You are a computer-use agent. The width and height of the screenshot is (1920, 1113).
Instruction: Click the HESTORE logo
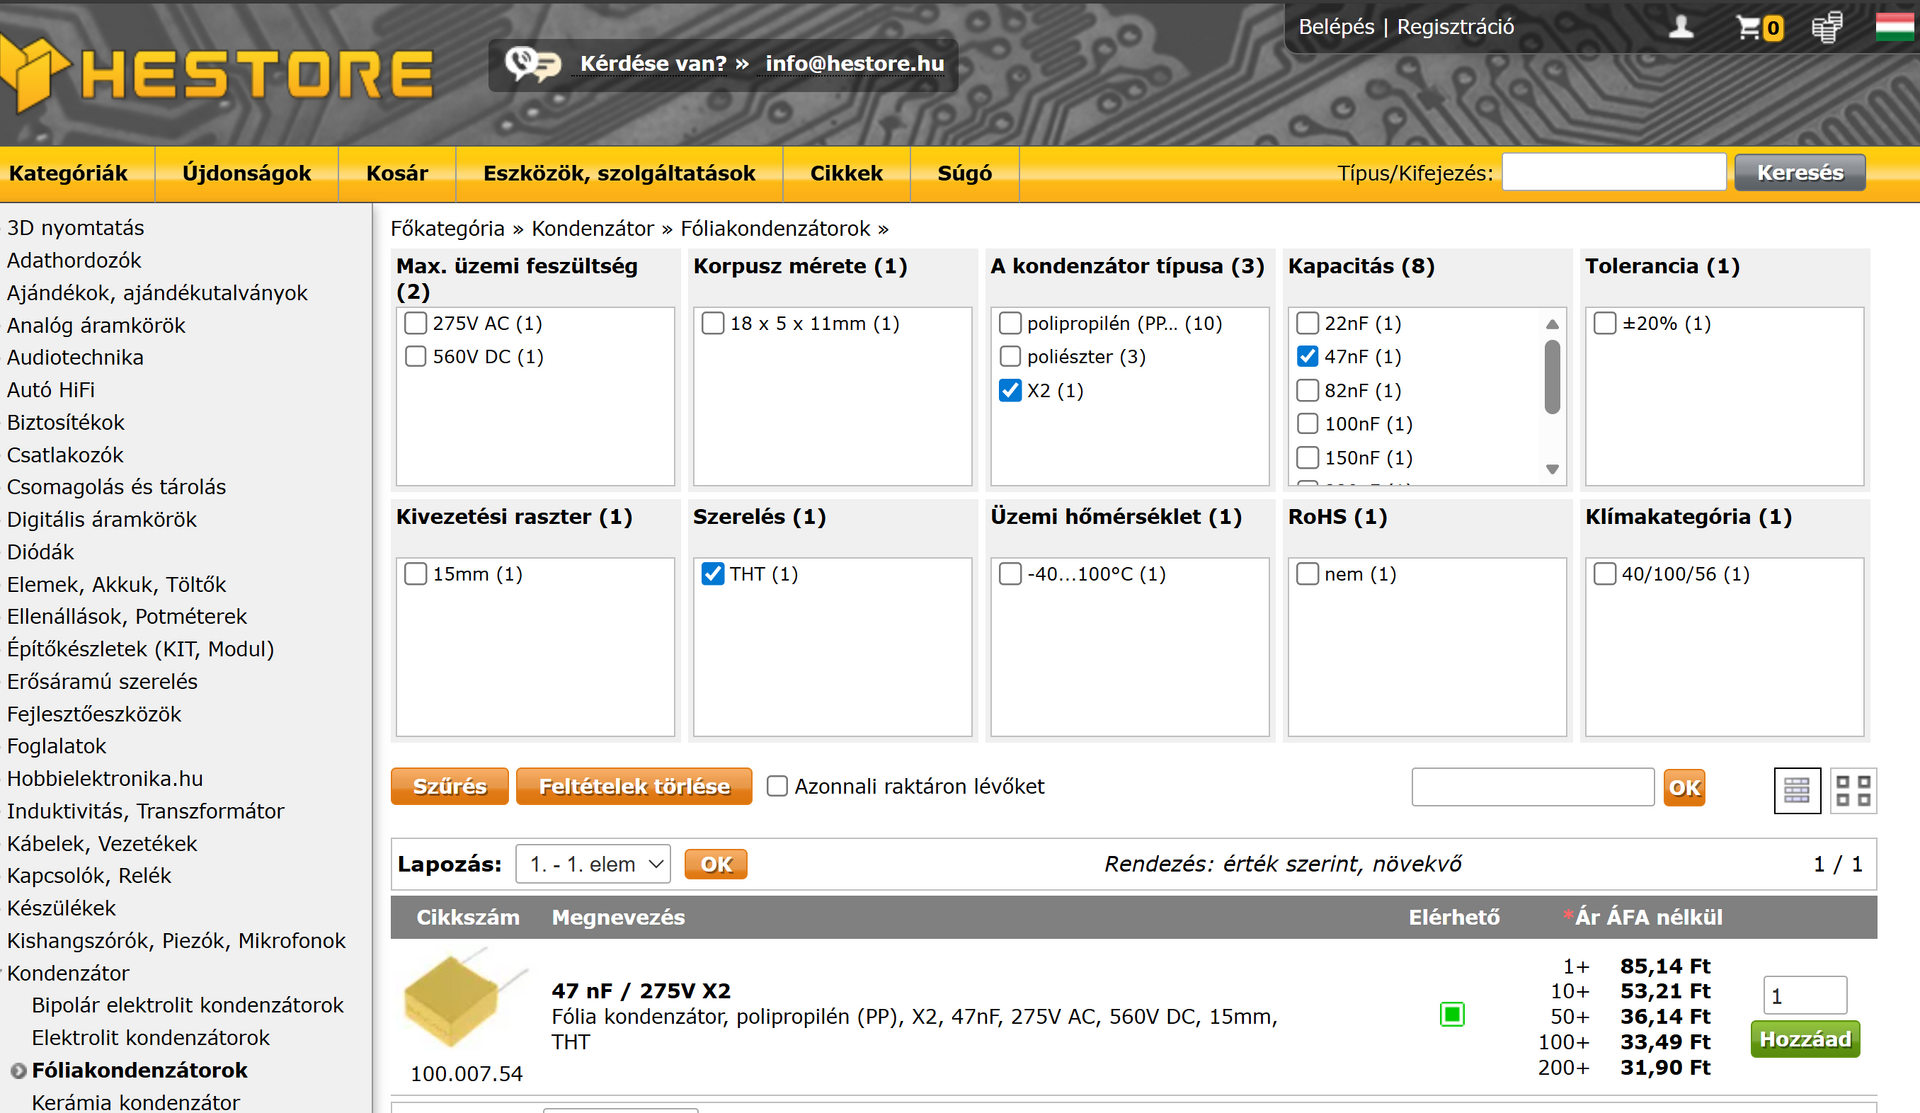218,74
